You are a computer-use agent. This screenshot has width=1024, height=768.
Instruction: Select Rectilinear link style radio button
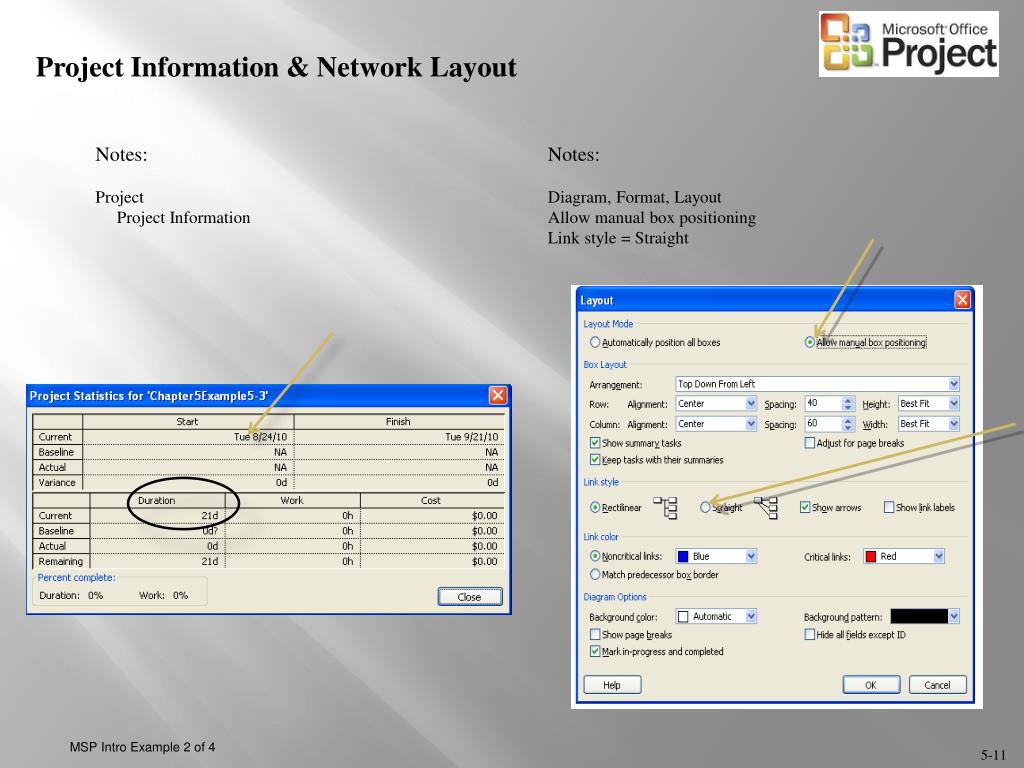[595, 507]
